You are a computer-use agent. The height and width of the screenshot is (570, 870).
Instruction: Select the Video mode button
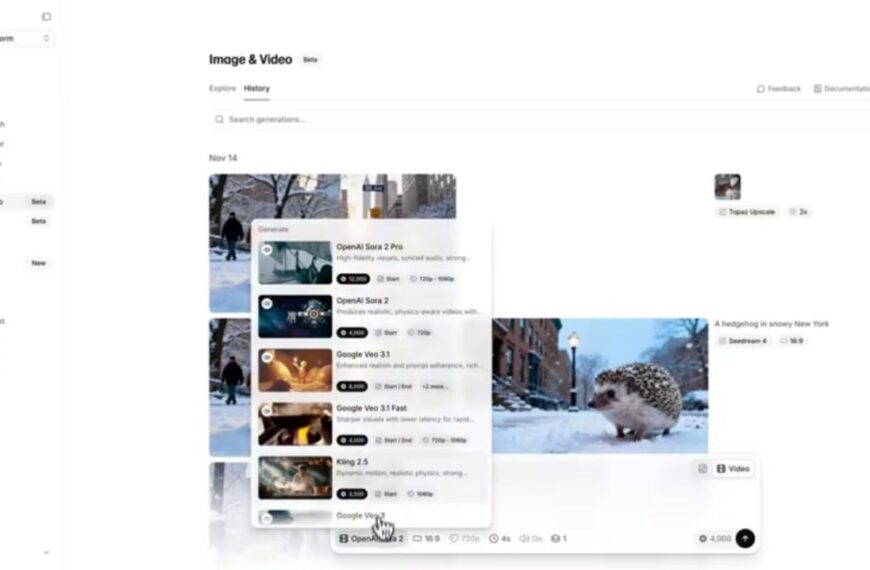[x=733, y=468]
